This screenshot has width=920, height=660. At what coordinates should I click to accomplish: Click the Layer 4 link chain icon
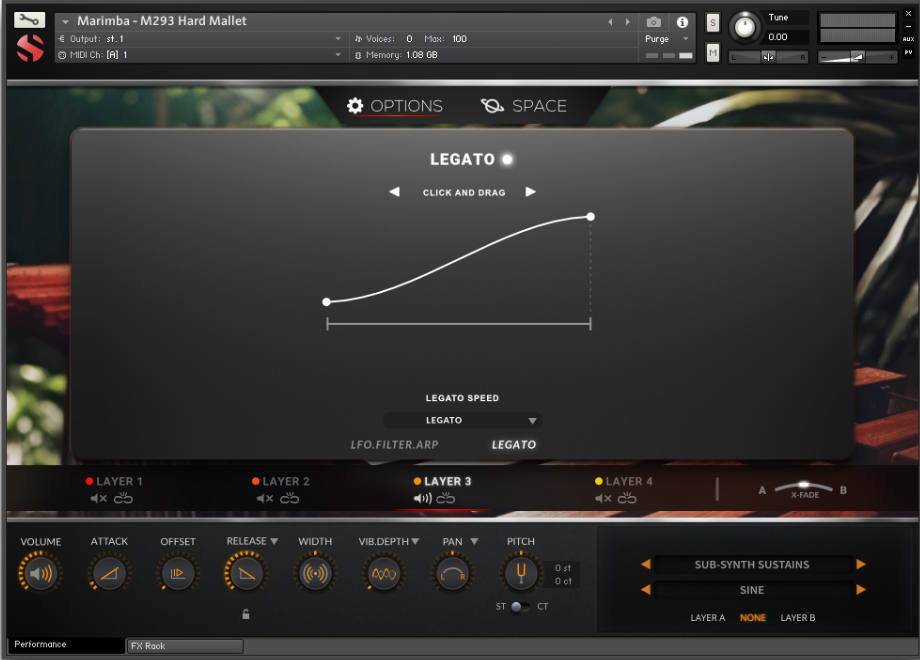tap(627, 498)
